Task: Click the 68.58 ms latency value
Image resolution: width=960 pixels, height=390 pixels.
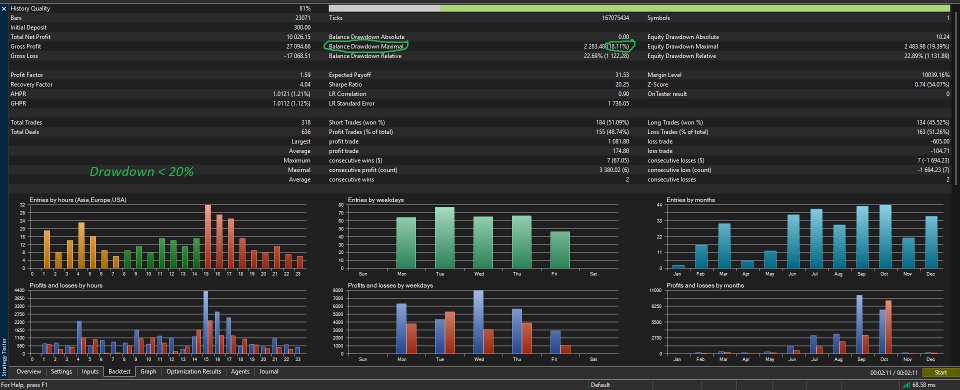Action: coord(925,385)
